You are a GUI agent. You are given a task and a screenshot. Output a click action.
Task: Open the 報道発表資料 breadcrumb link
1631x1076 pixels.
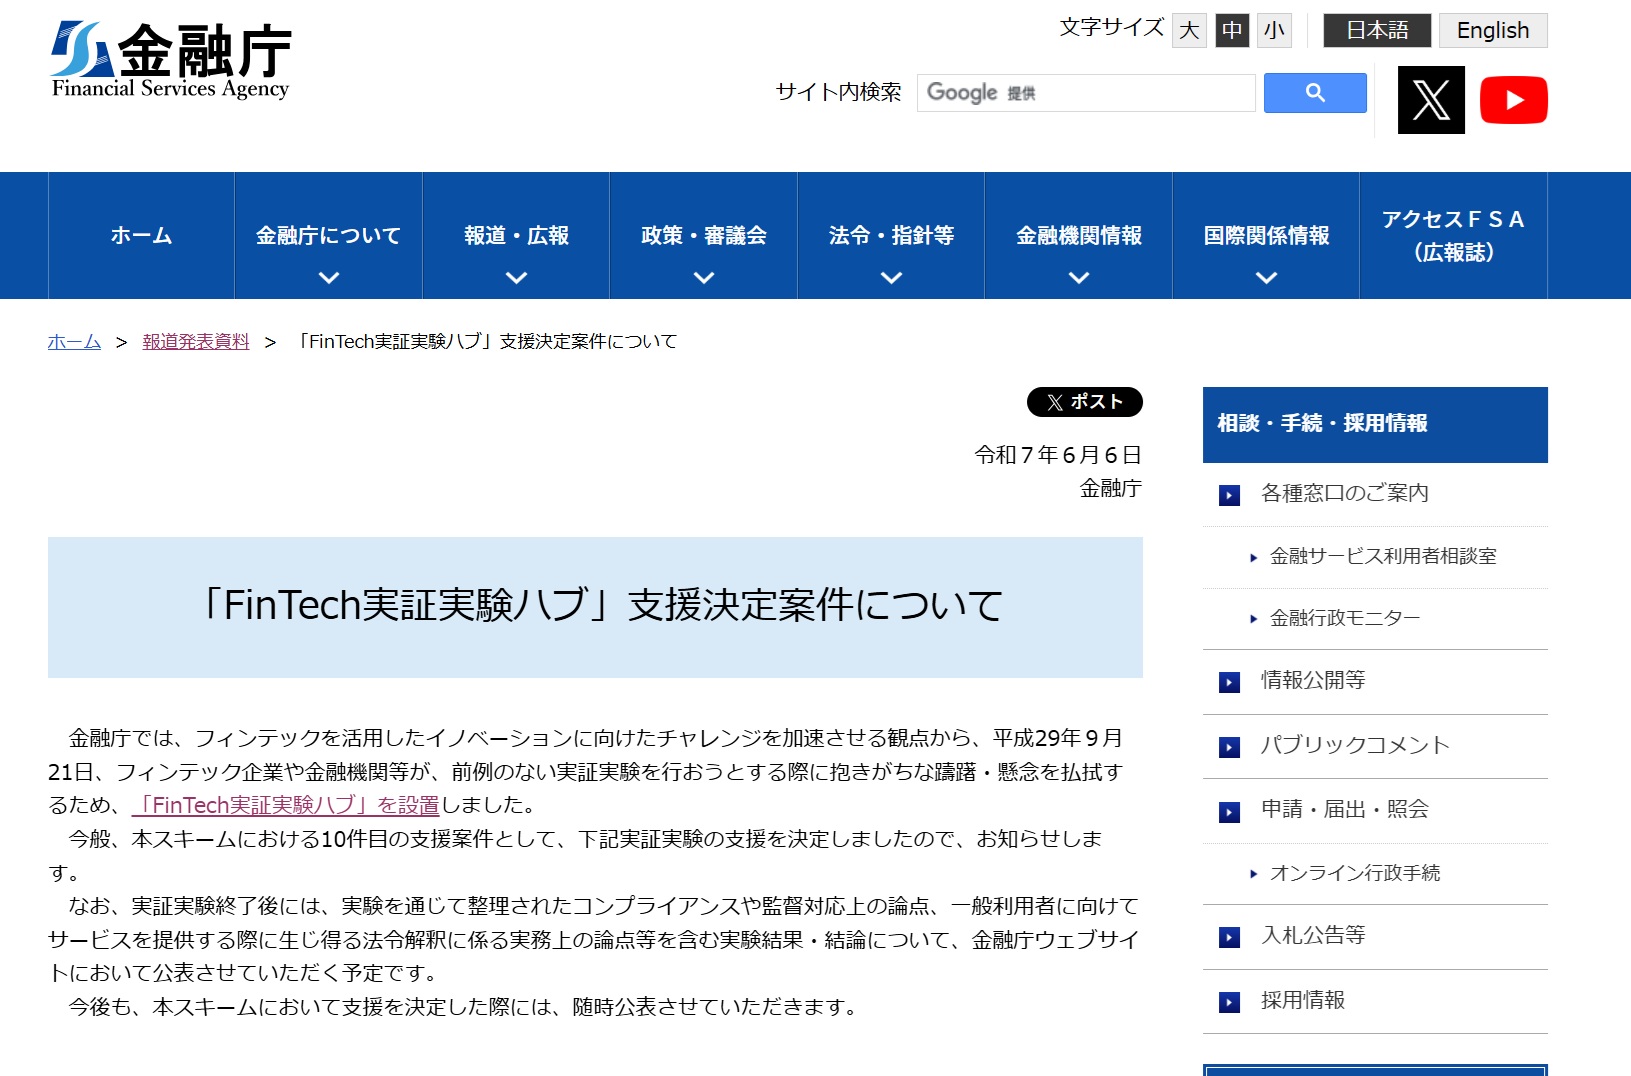[196, 341]
